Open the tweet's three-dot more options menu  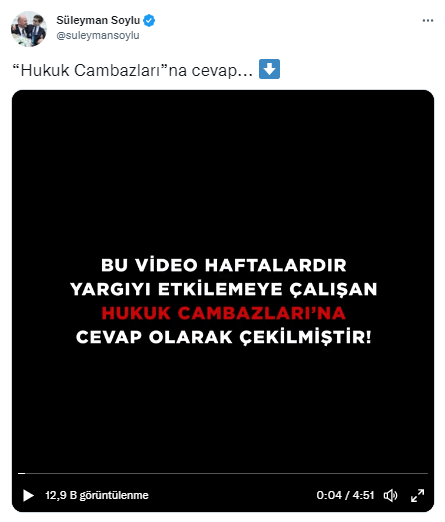[x=428, y=21]
